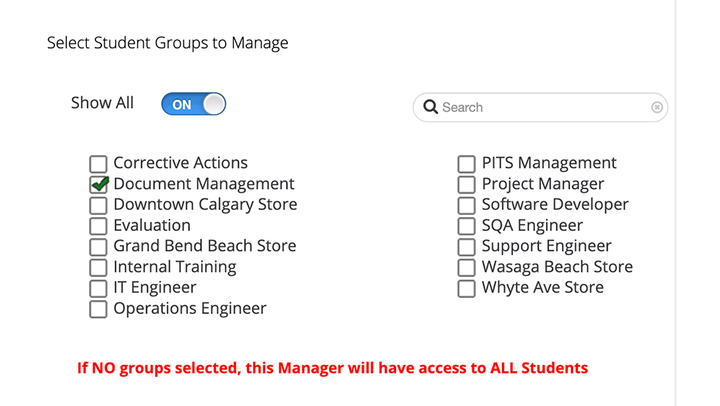The image size is (720, 406).
Task: Tick the Wasaga Beach Store checkbox
Action: (467, 267)
